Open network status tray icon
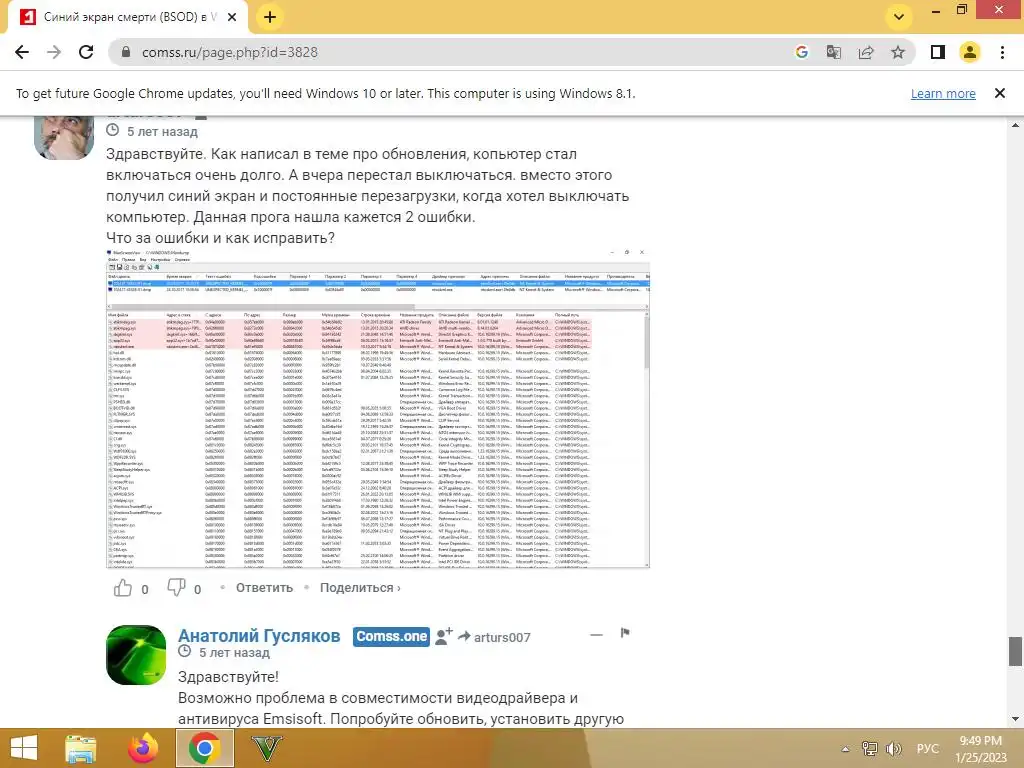Image resolution: width=1024 pixels, height=768 pixels. click(x=869, y=748)
